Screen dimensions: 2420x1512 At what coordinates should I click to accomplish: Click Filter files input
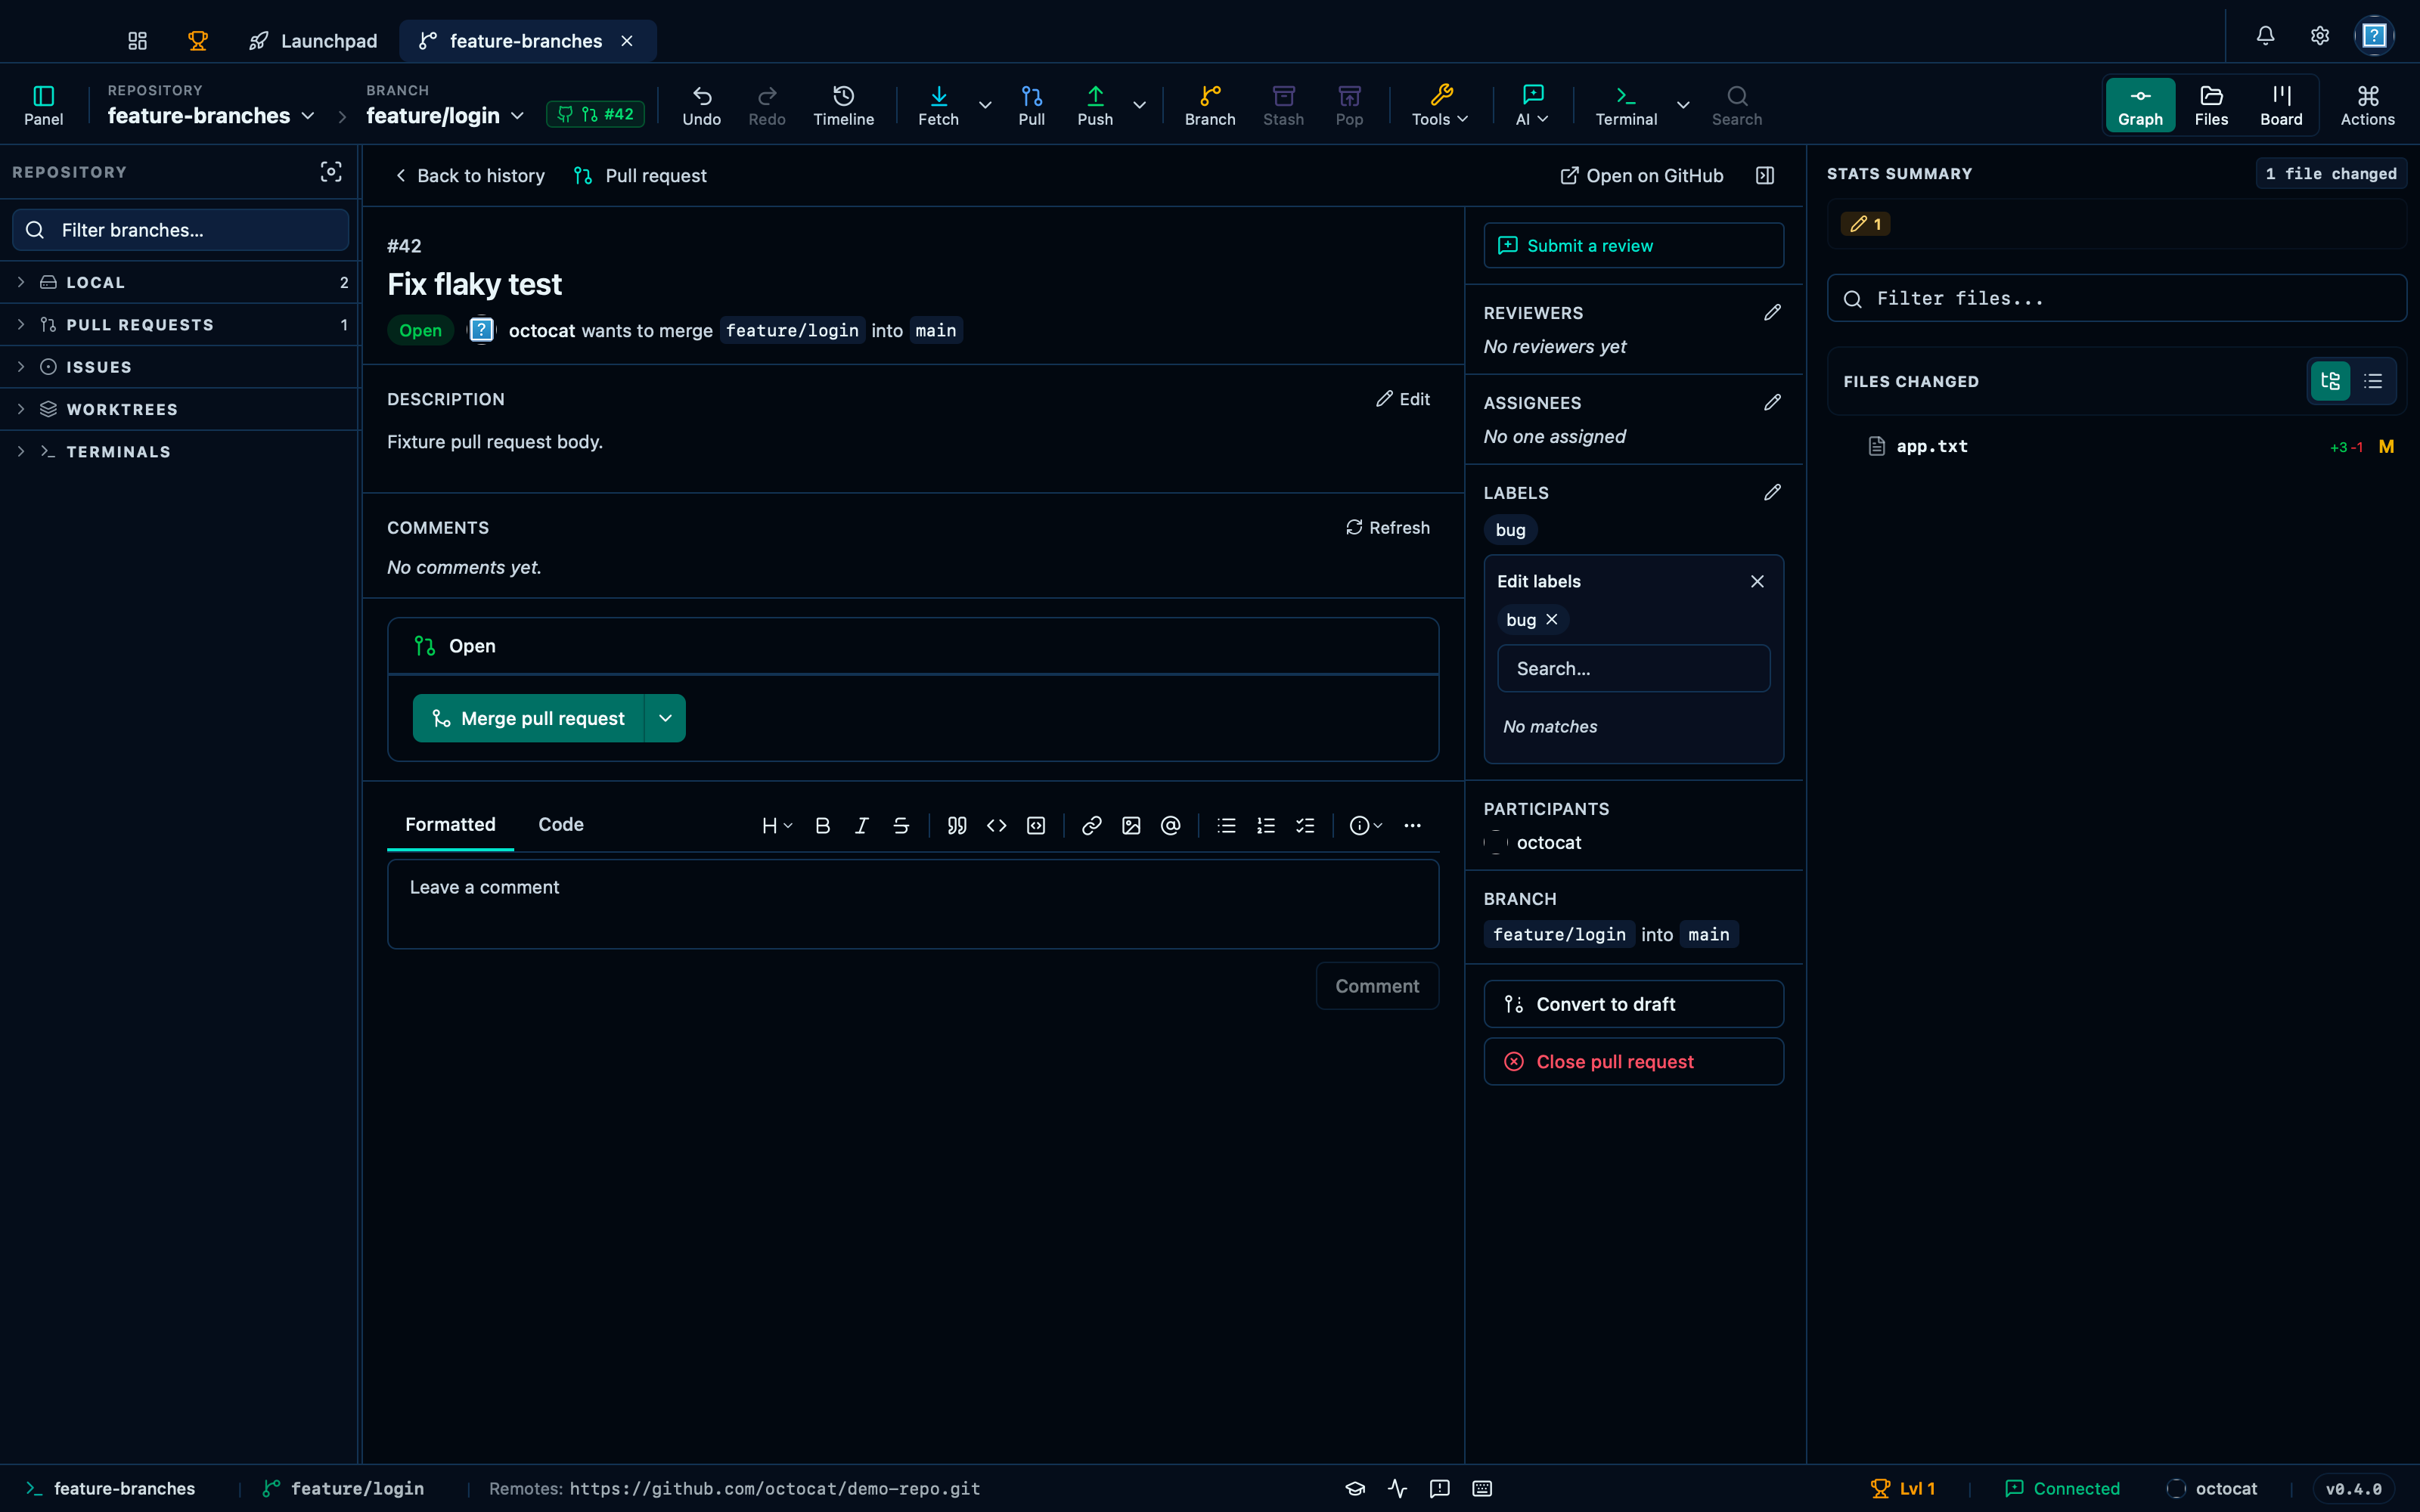[x=2116, y=299]
